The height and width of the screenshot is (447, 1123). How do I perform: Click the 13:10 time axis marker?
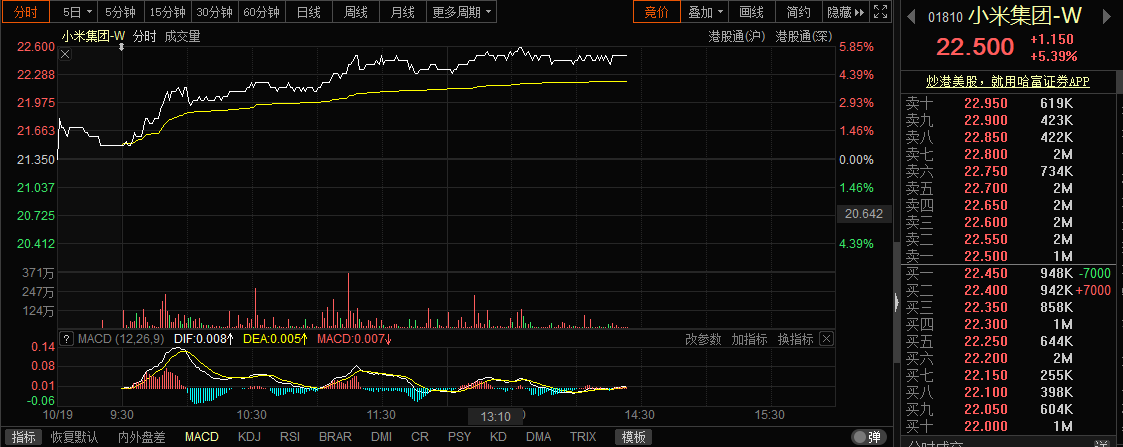point(496,416)
